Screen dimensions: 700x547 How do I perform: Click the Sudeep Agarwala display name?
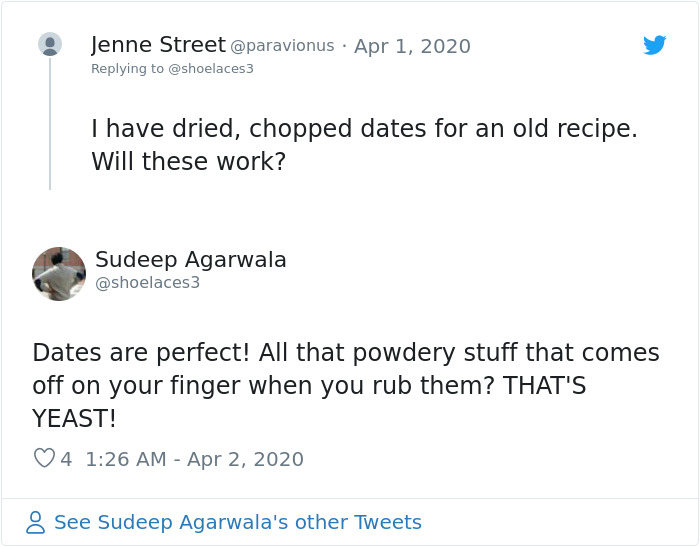point(190,260)
